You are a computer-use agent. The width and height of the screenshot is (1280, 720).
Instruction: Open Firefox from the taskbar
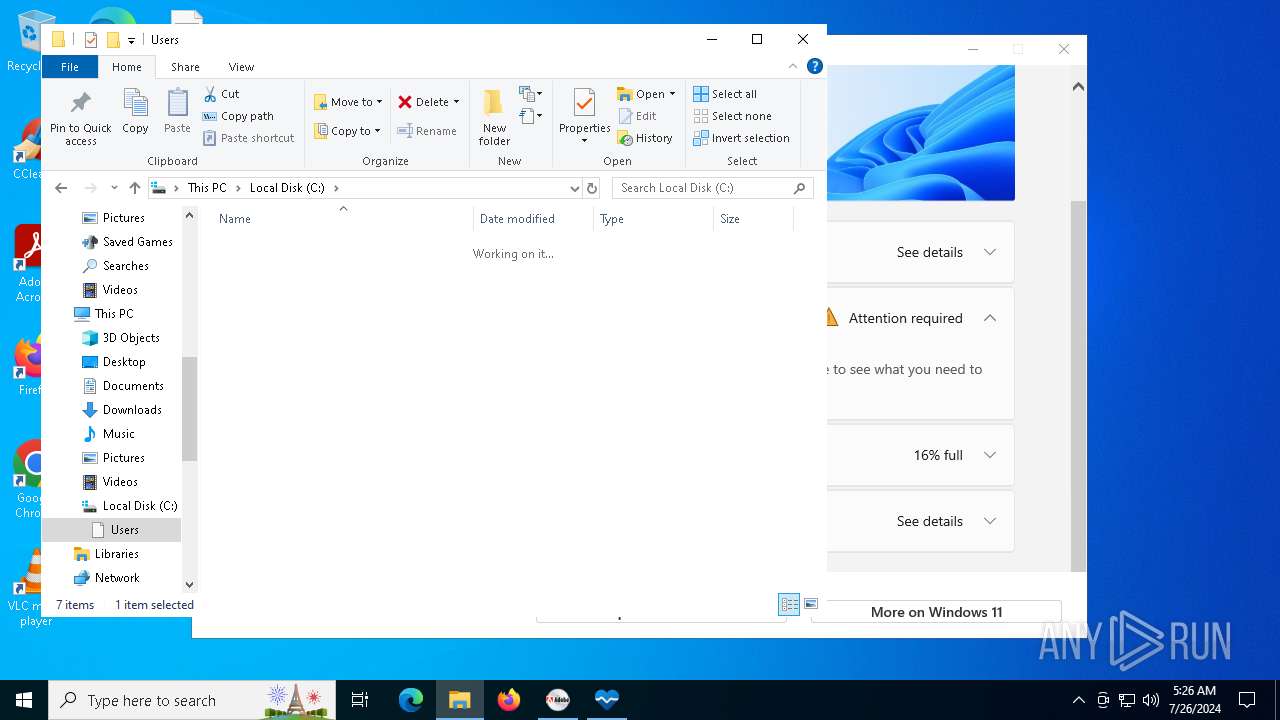pos(509,700)
